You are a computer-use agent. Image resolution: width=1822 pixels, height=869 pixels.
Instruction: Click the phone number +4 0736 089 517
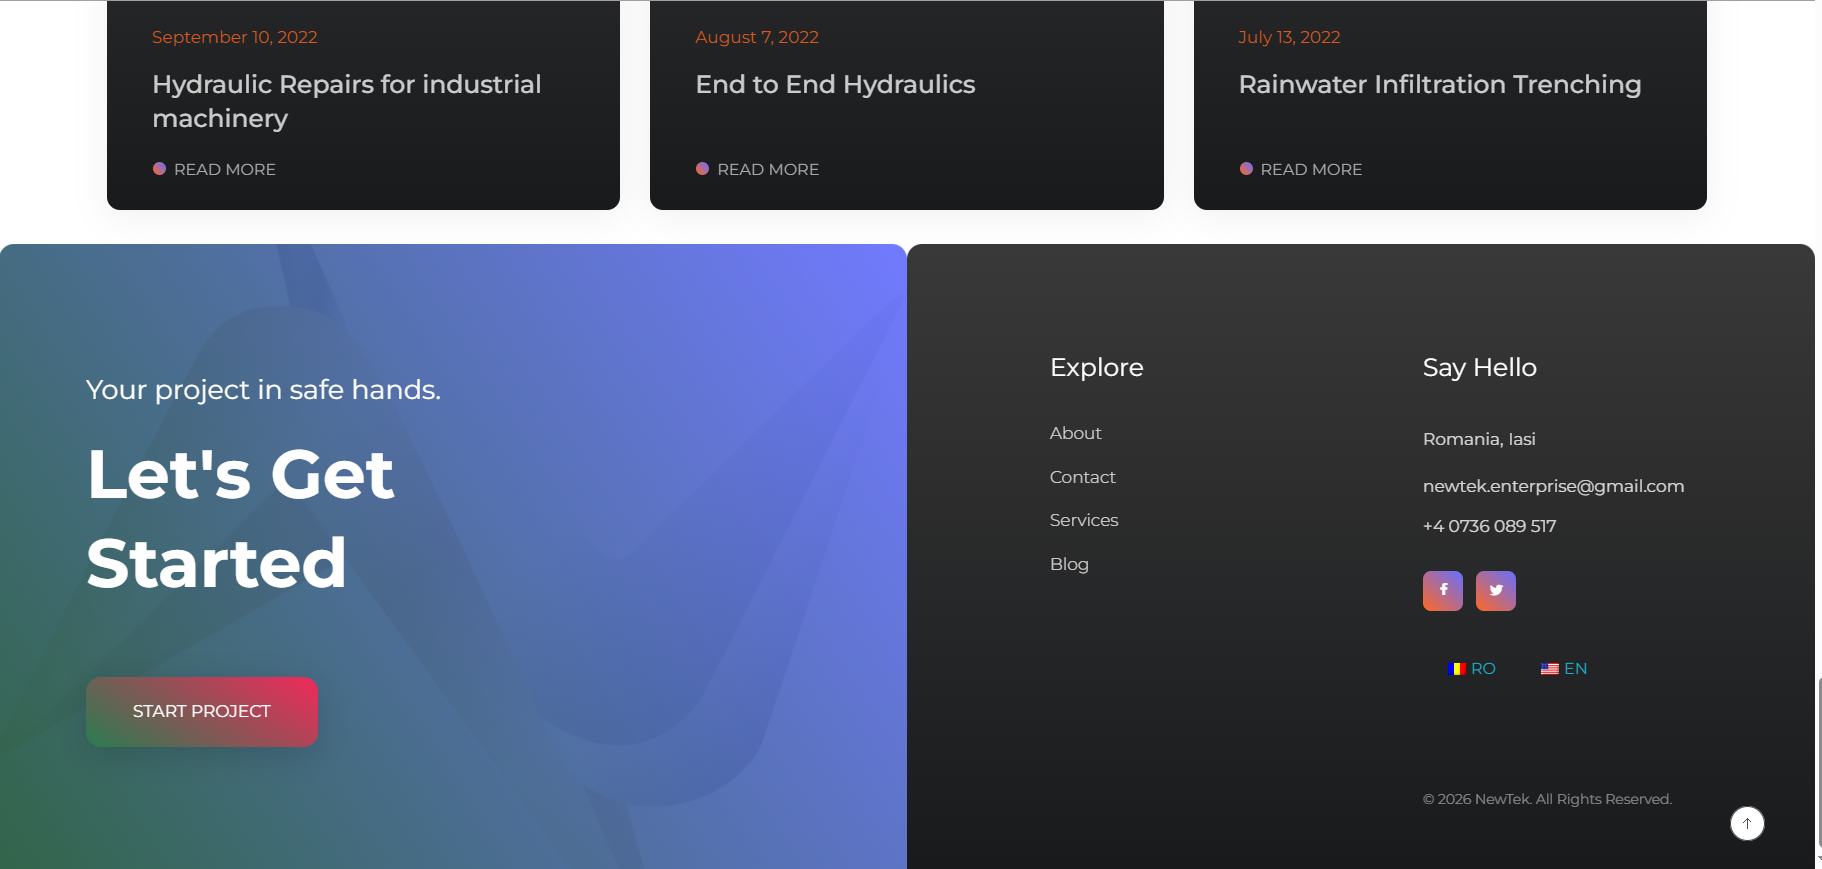tap(1489, 526)
